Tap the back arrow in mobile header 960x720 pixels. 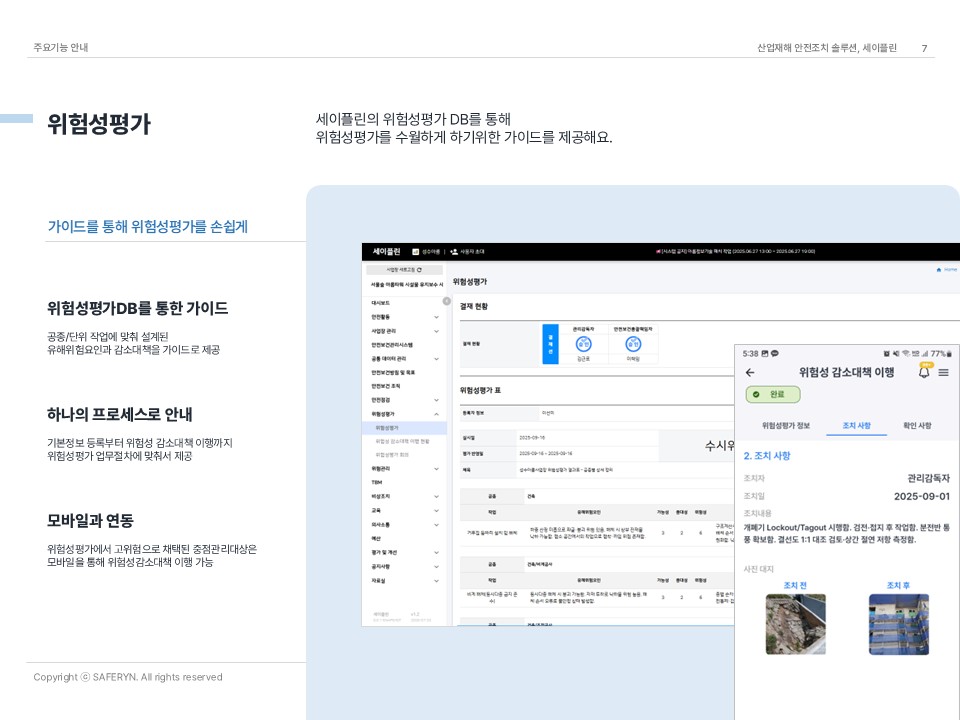(x=751, y=373)
